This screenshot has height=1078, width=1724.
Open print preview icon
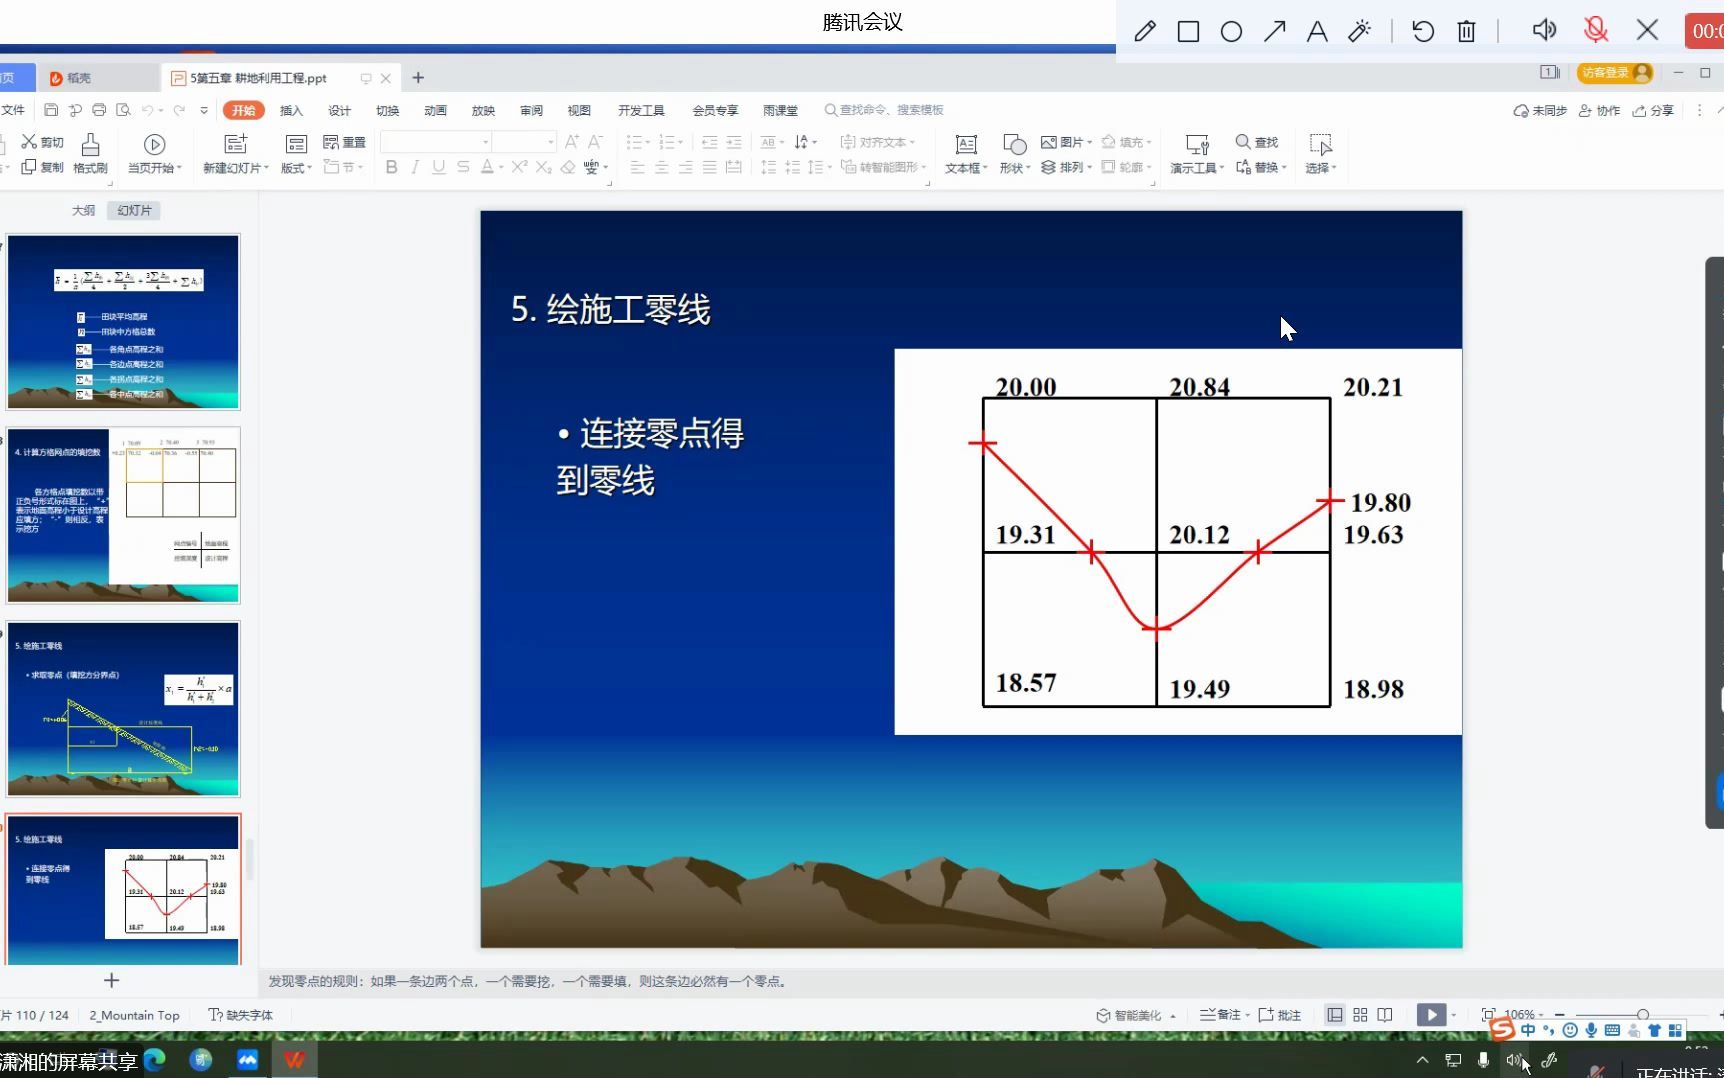[x=123, y=110]
